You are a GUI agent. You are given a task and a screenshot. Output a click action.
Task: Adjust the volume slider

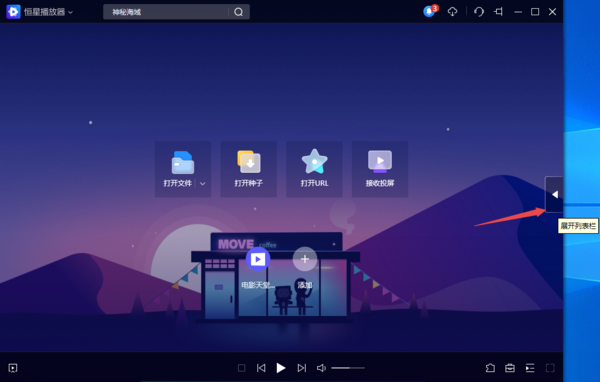348,368
